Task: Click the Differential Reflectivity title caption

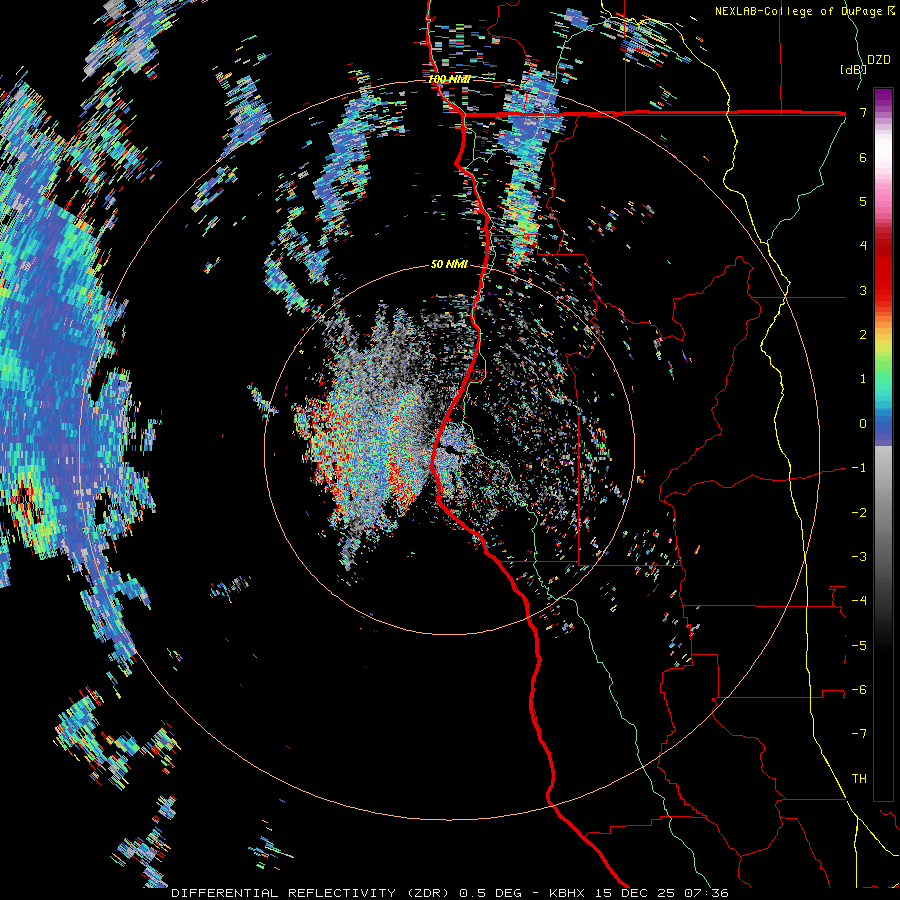Action: [x=450, y=893]
